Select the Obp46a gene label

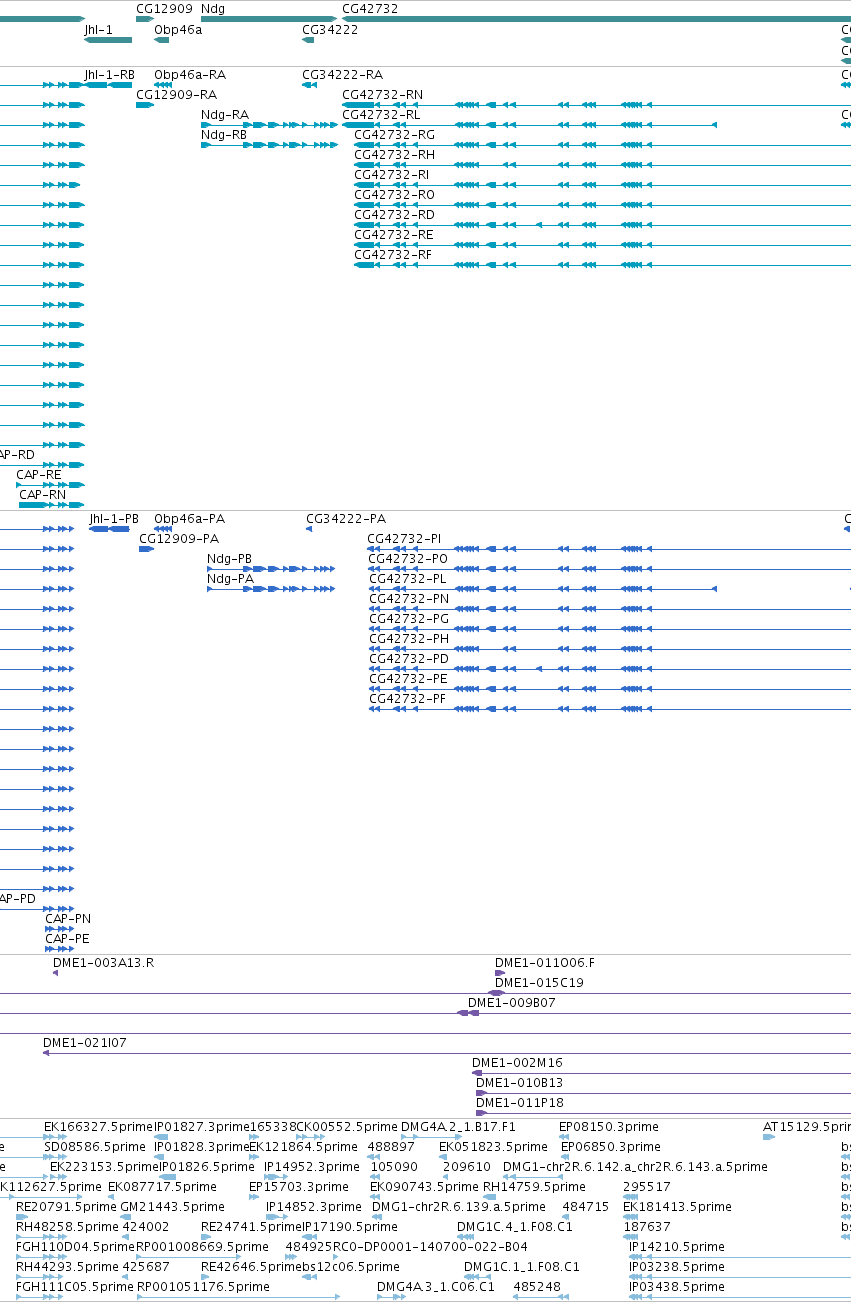pos(178,30)
